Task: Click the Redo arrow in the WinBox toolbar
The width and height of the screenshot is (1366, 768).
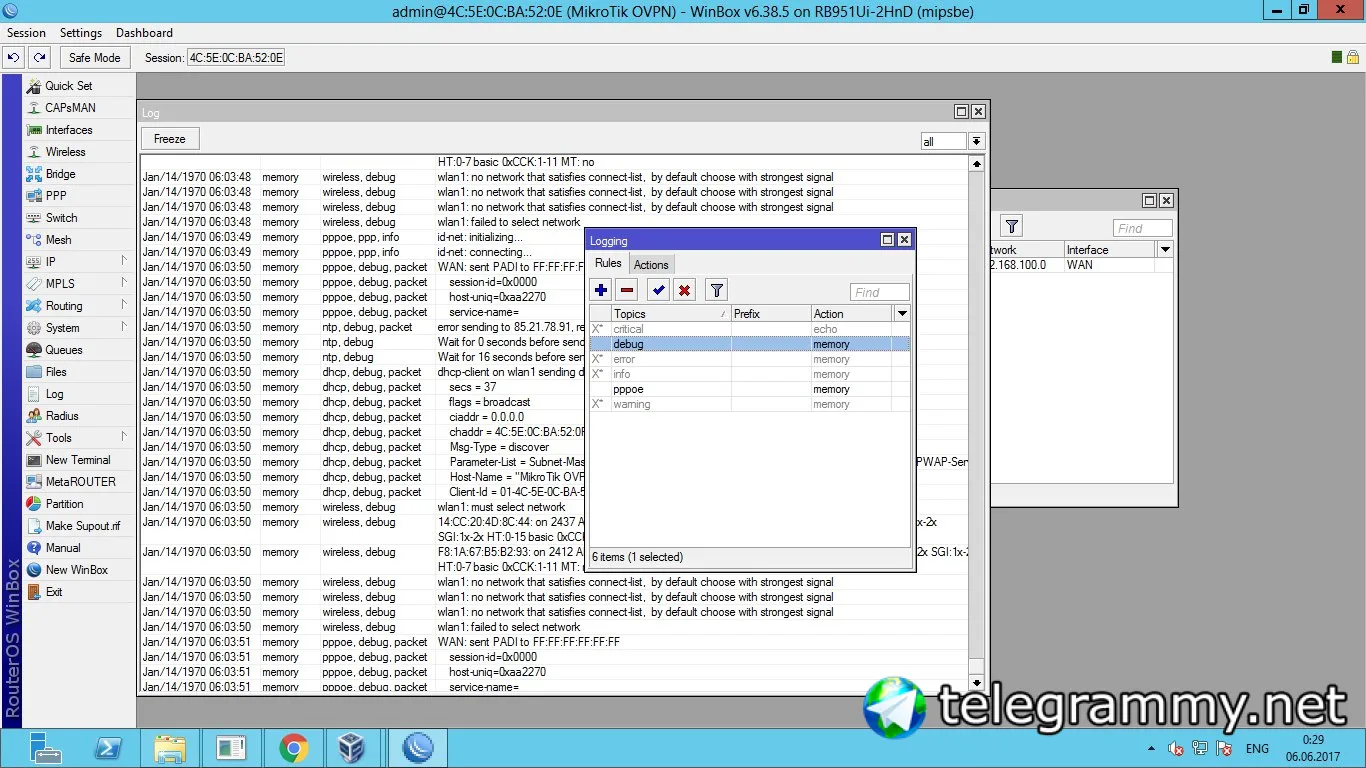Action: click(x=39, y=58)
